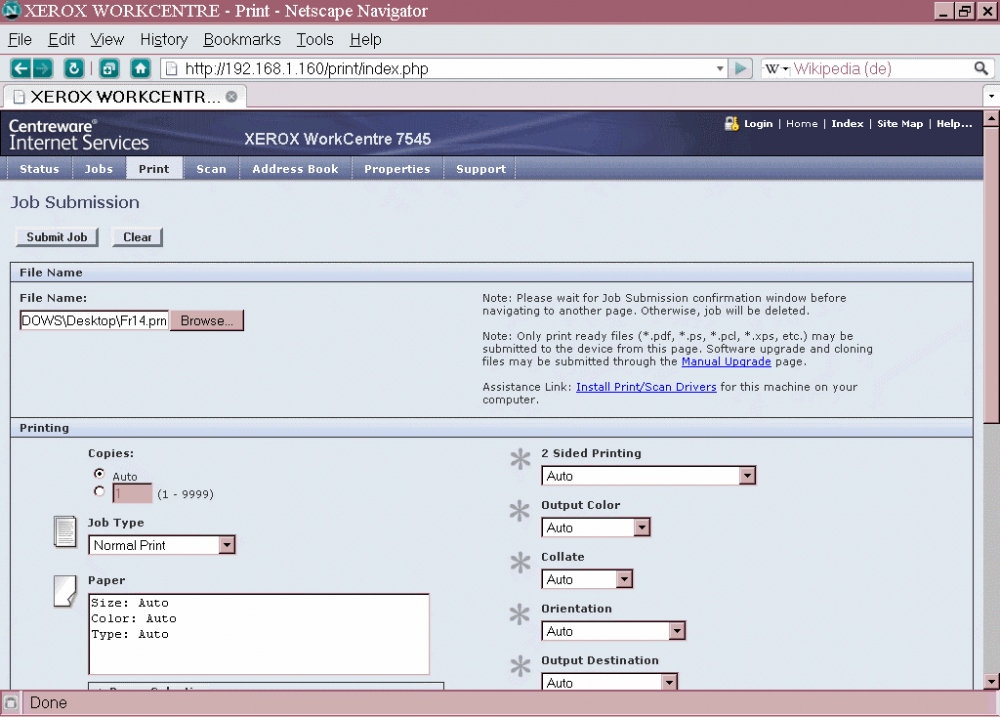1000x717 pixels.
Task: Click the Home icon in the browser toolbar
Action: [x=141, y=69]
